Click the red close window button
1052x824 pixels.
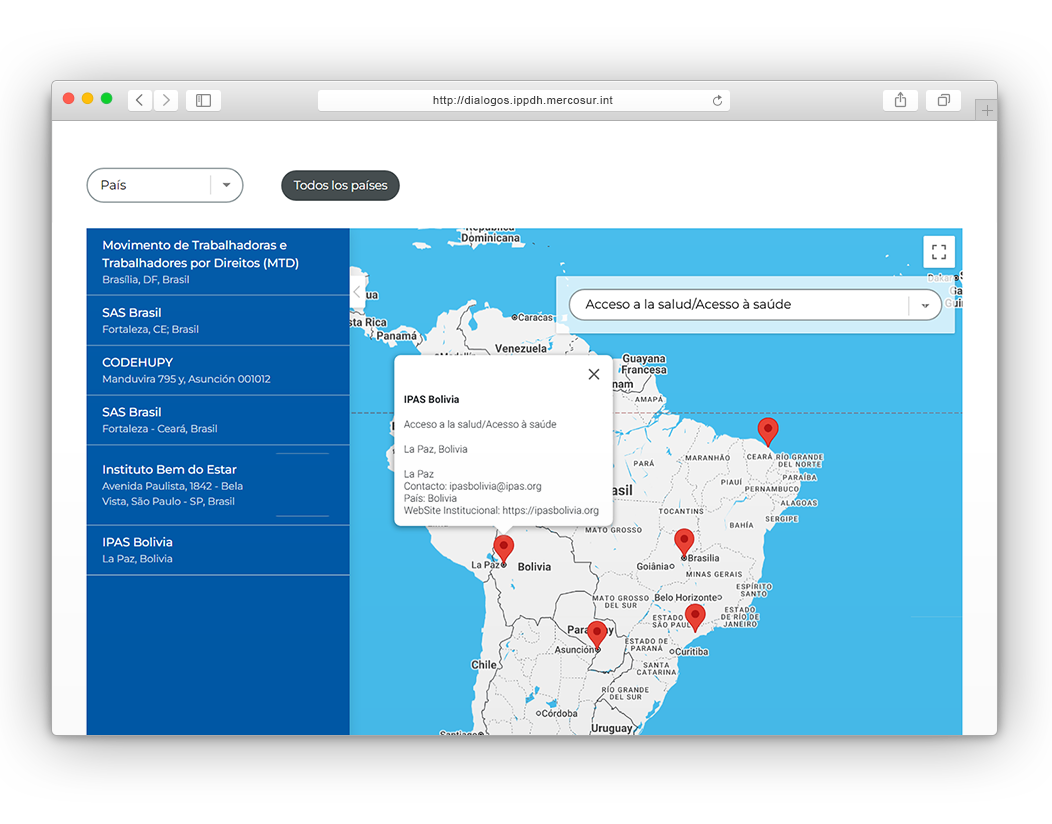pyautogui.click(x=68, y=99)
